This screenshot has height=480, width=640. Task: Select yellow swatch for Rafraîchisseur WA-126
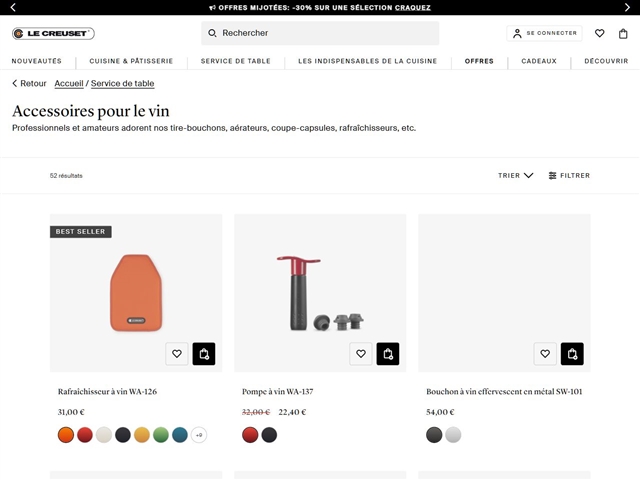coord(142,435)
